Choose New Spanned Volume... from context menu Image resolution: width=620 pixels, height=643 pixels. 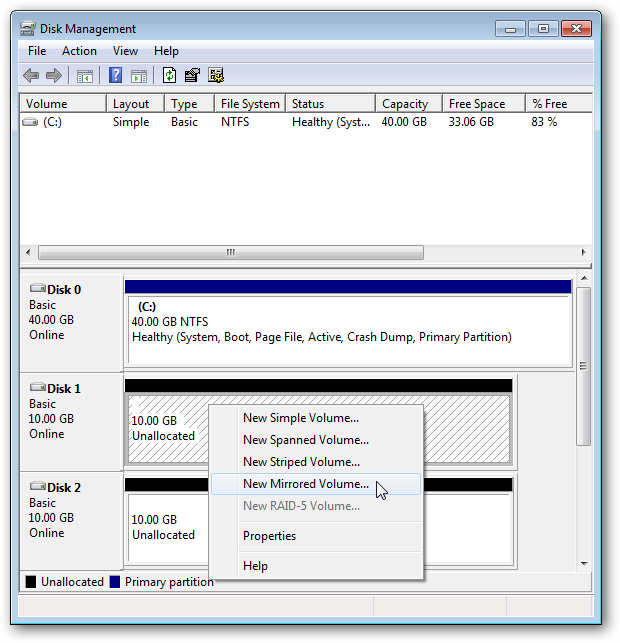pyautogui.click(x=316, y=440)
